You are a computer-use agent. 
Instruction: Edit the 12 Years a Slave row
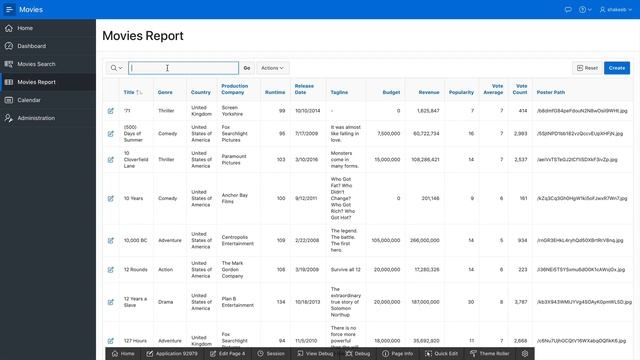point(111,302)
